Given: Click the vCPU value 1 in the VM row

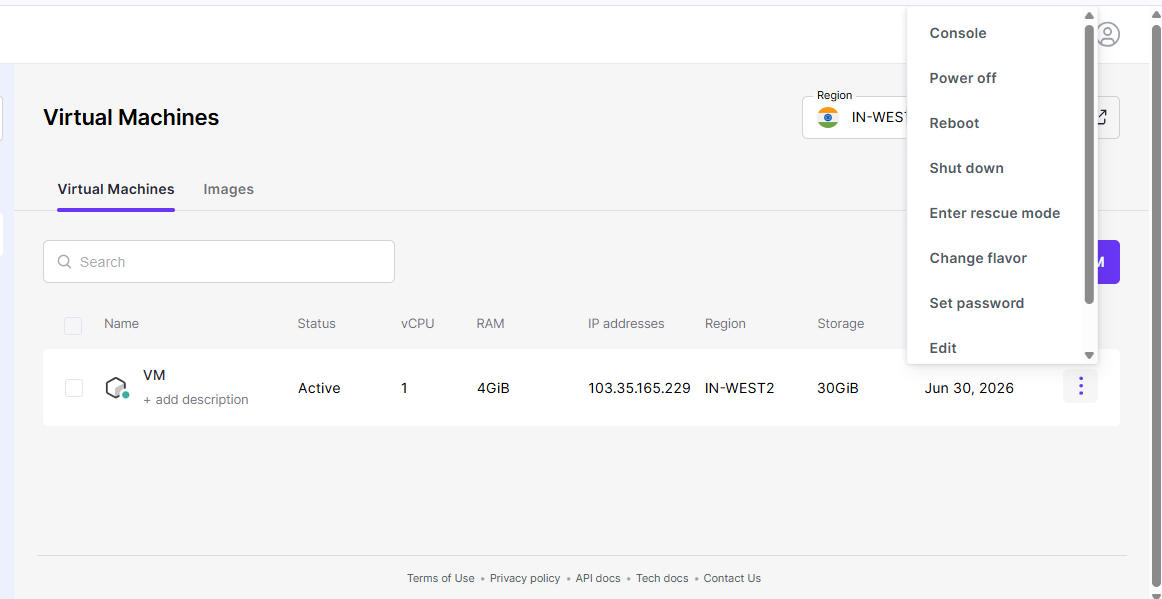Looking at the screenshot, I should 405,388.
